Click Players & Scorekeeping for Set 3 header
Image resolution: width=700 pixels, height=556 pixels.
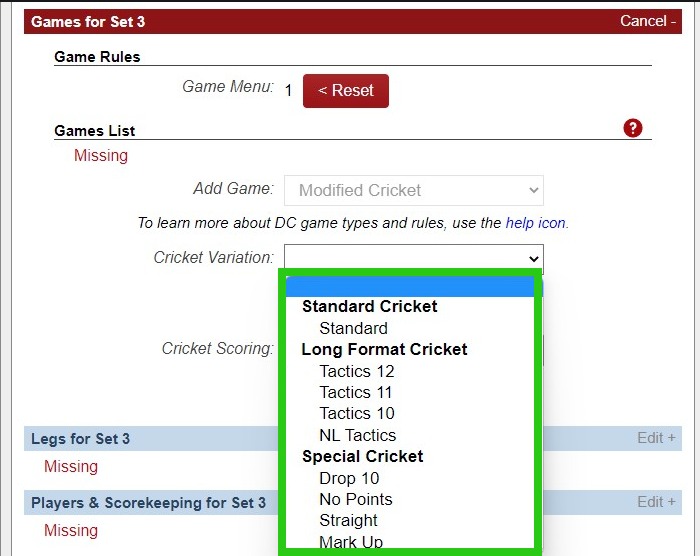(x=148, y=503)
